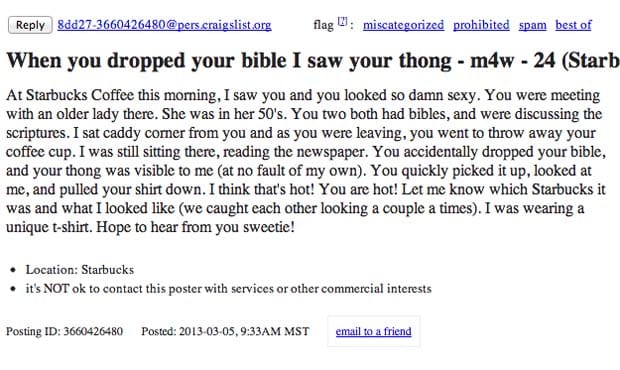
Task: Open the pers.craigslist.org reply email address link
Action: [164, 25]
